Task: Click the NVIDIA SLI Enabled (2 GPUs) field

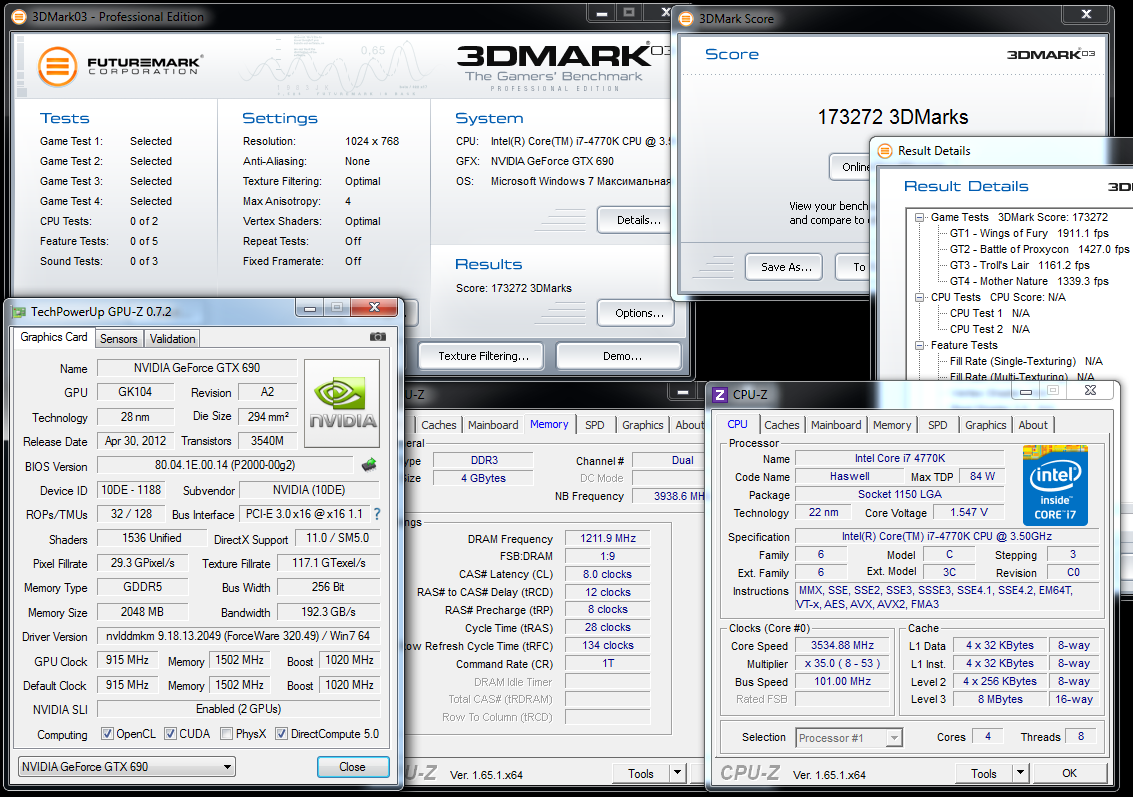Action: click(238, 709)
